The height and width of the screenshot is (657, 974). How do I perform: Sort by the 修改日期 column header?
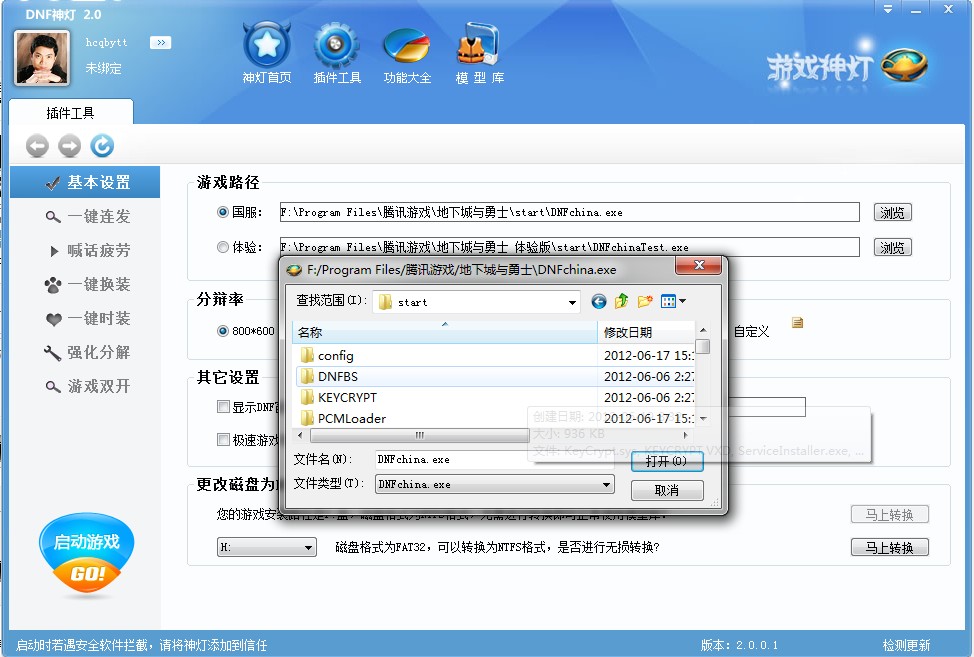tap(646, 332)
